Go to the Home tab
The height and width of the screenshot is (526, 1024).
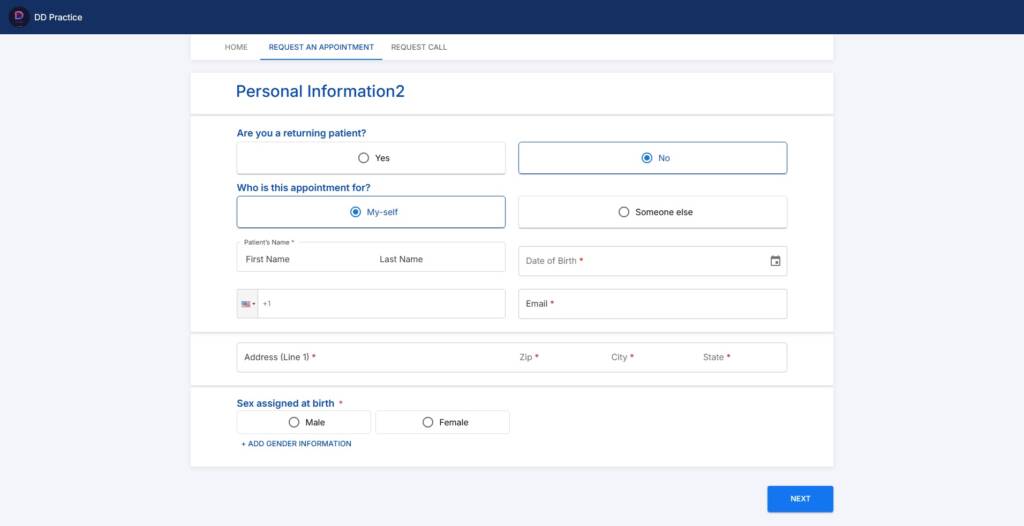point(236,47)
